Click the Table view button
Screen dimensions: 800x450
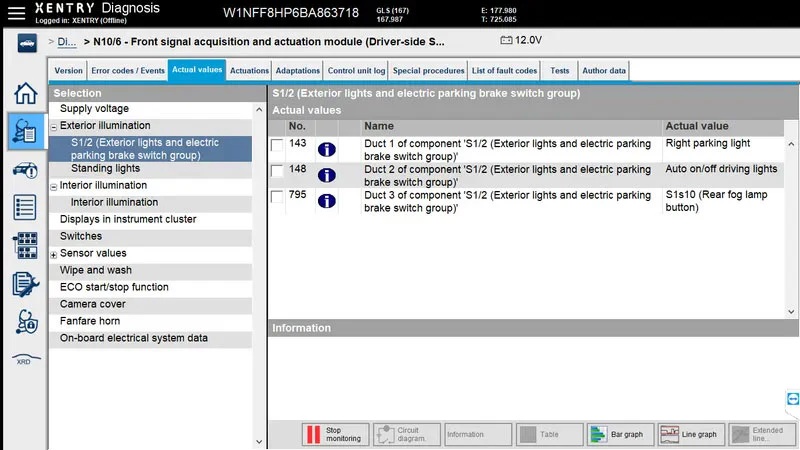tap(549, 434)
